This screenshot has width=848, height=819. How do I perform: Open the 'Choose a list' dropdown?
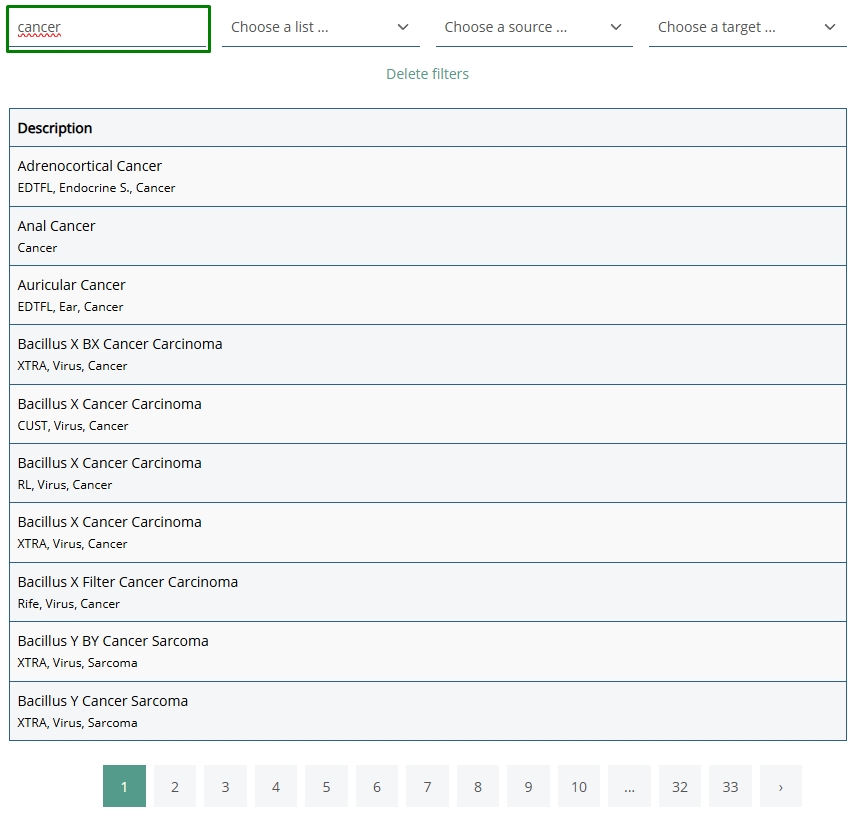click(x=320, y=27)
